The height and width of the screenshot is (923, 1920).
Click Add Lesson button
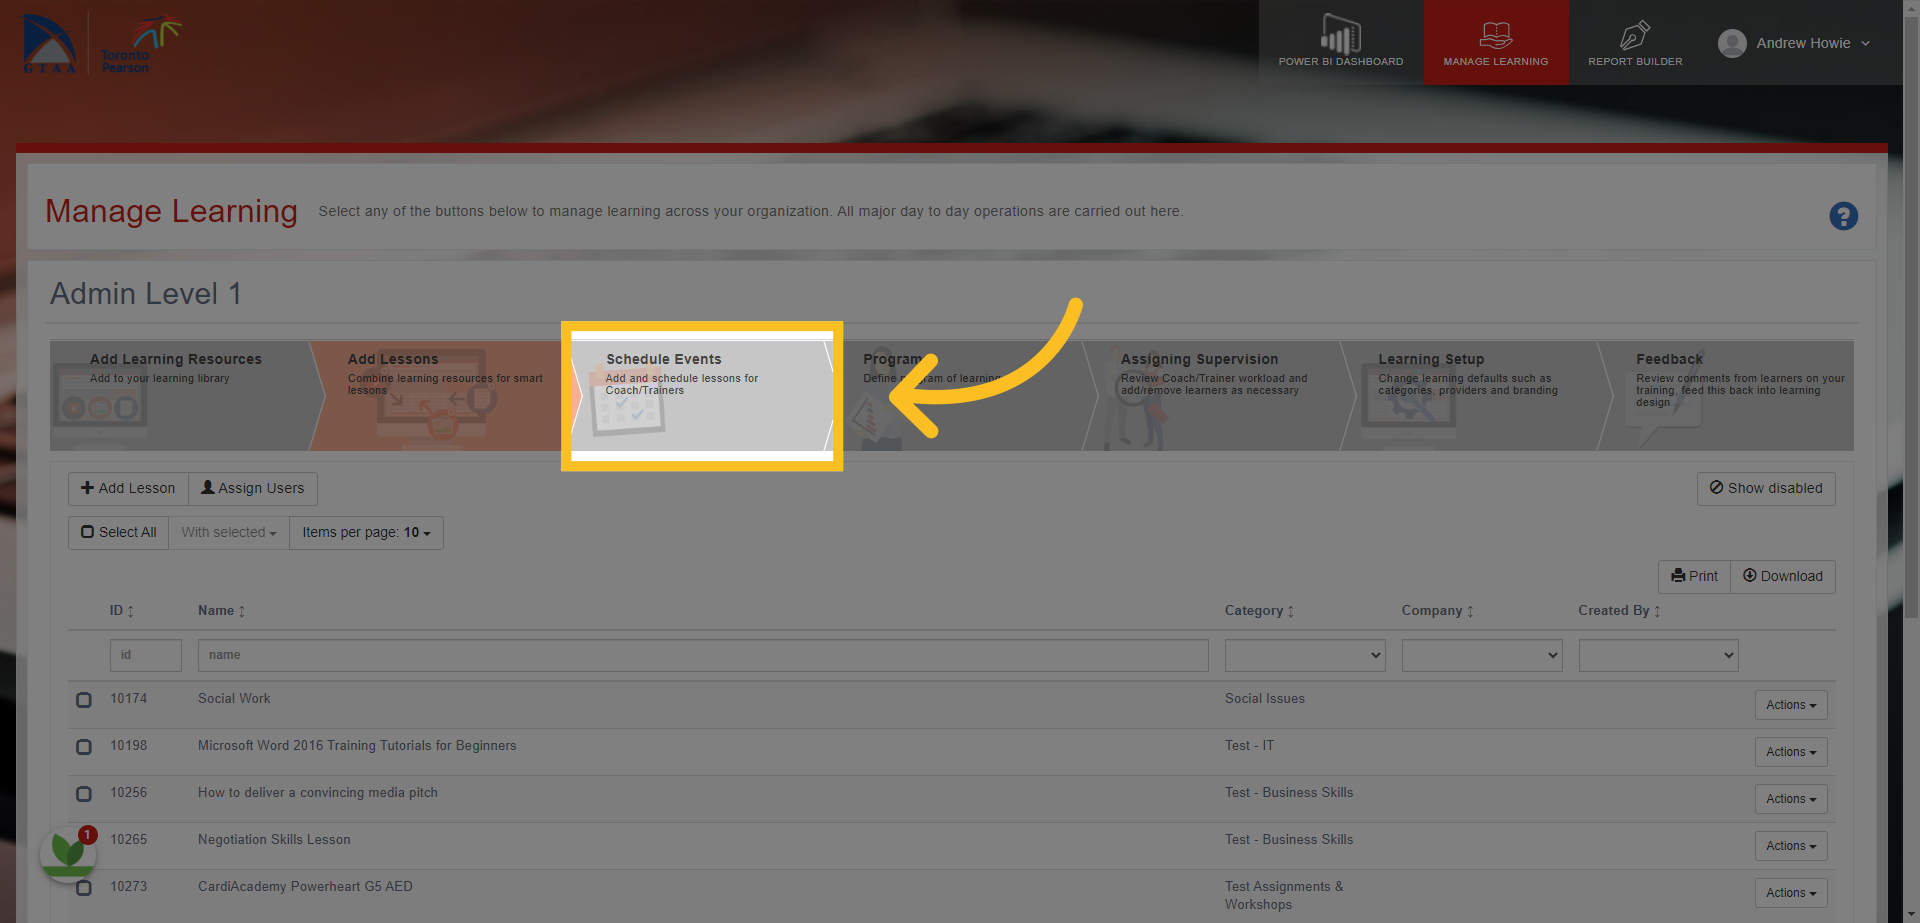point(128,488)
